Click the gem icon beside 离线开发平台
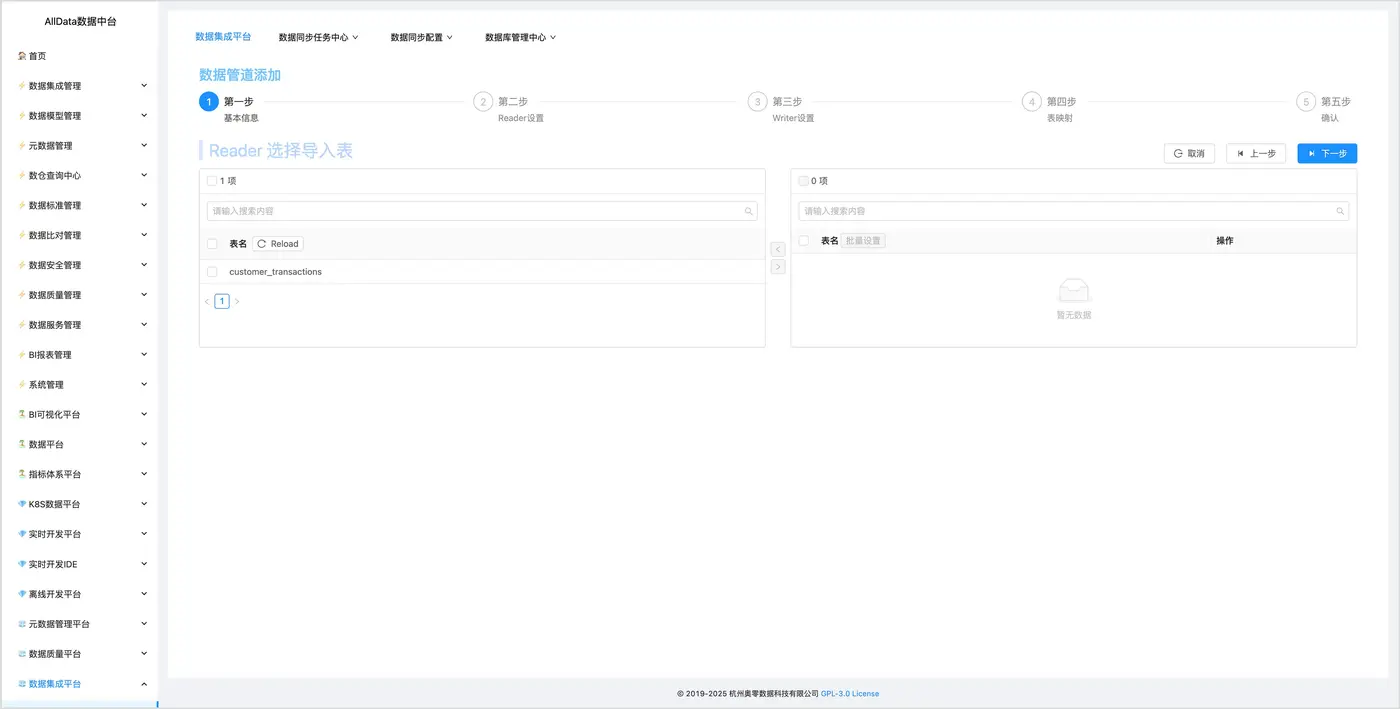 (x=22, y=594)
